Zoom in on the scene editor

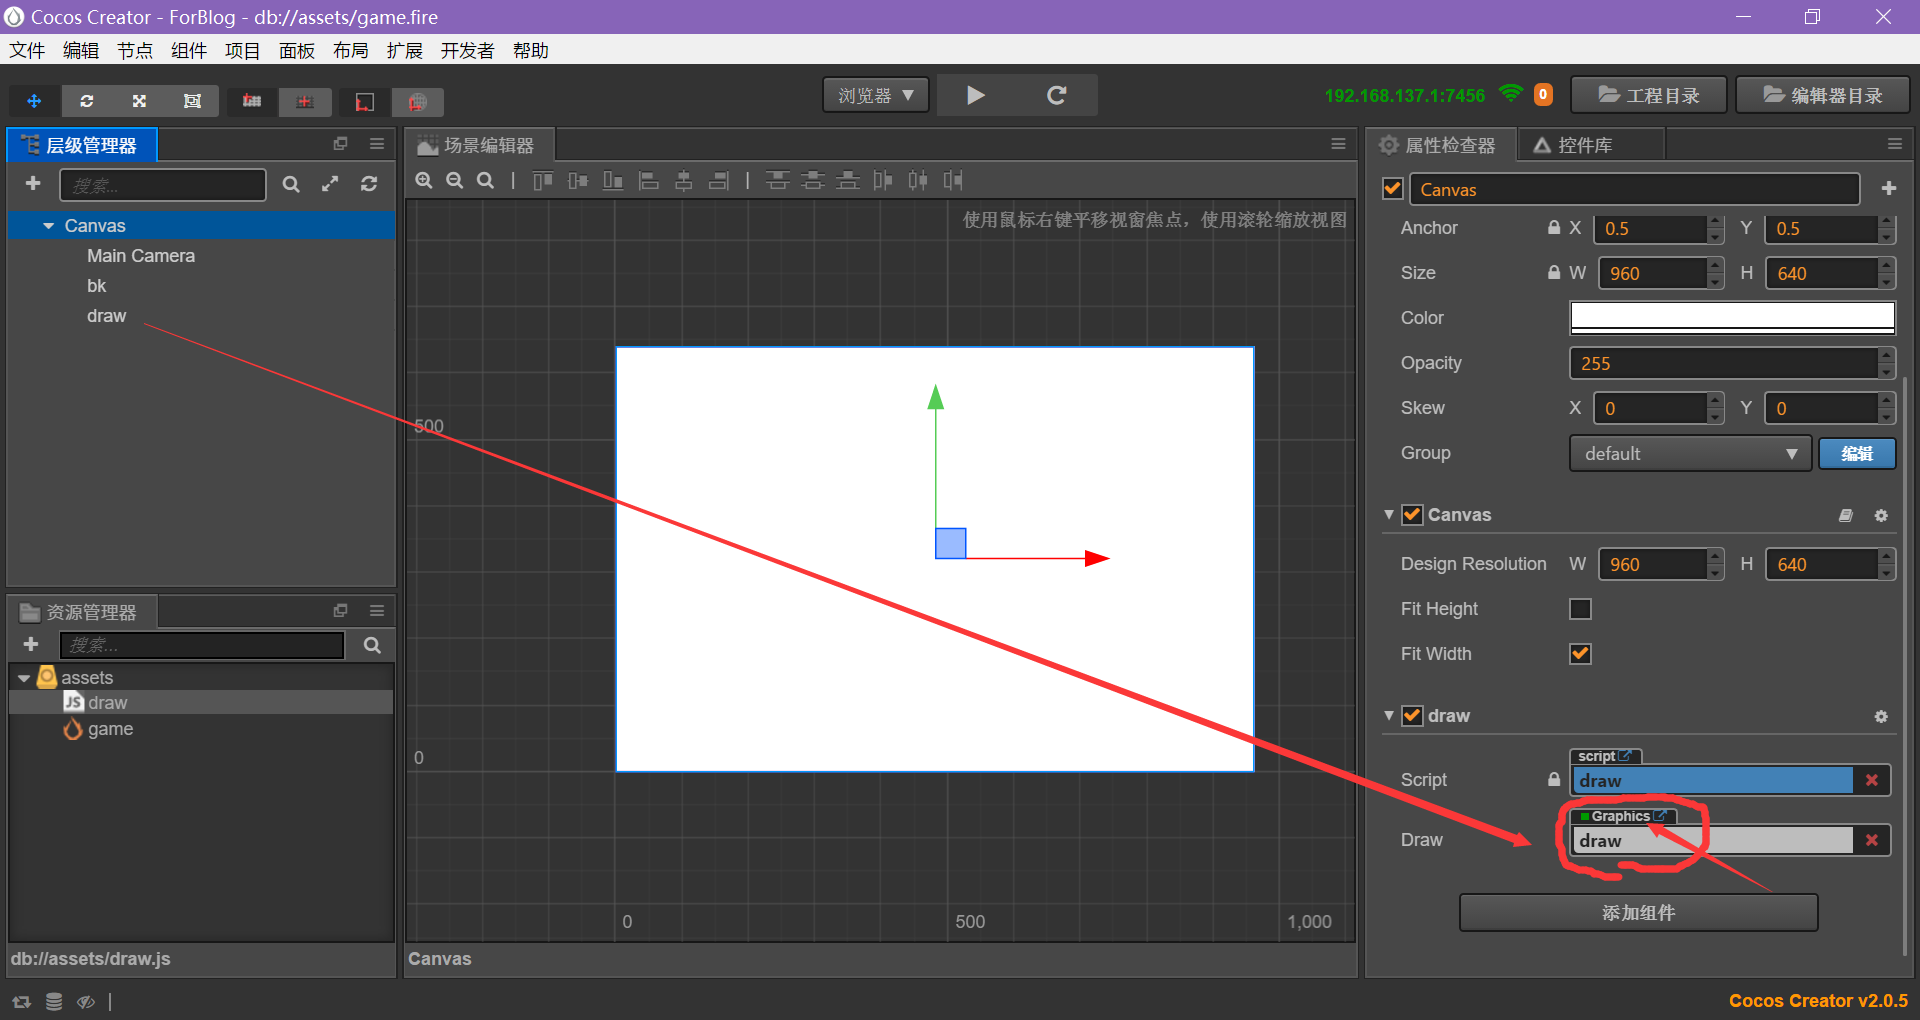424,180
